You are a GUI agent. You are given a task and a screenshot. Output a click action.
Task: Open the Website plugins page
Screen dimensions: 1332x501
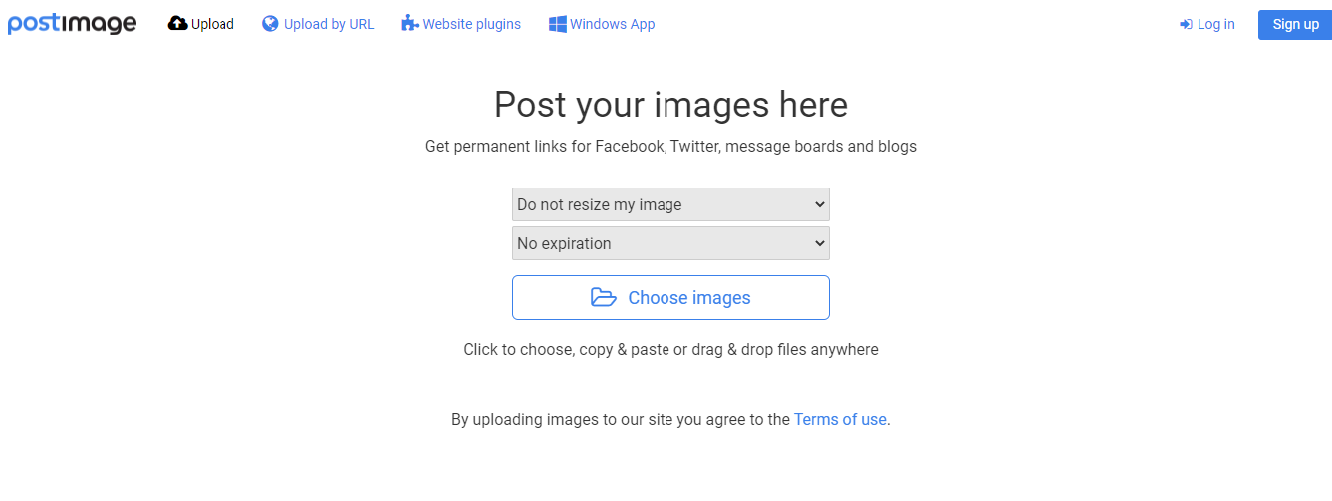coord(471,24)
